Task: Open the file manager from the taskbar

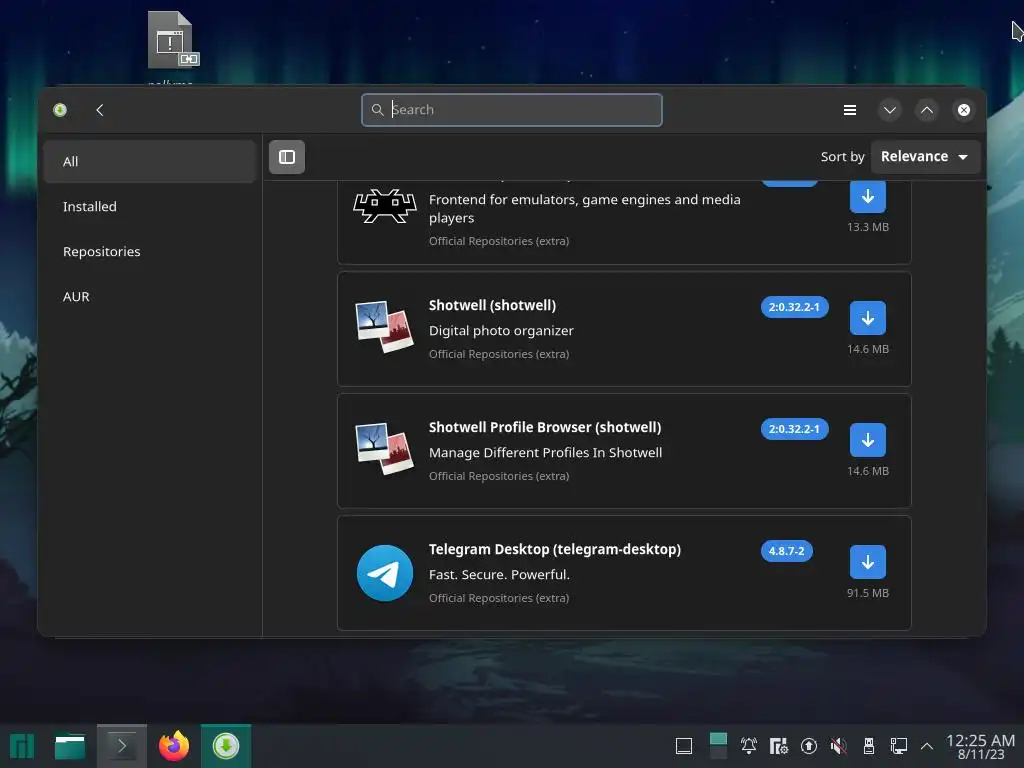Action: tap(70, 746)
